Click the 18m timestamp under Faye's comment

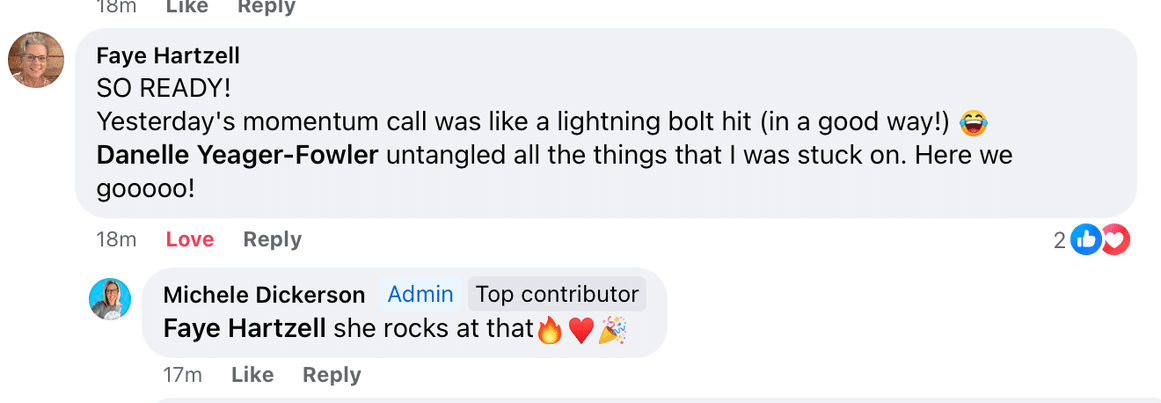(115, 239)
